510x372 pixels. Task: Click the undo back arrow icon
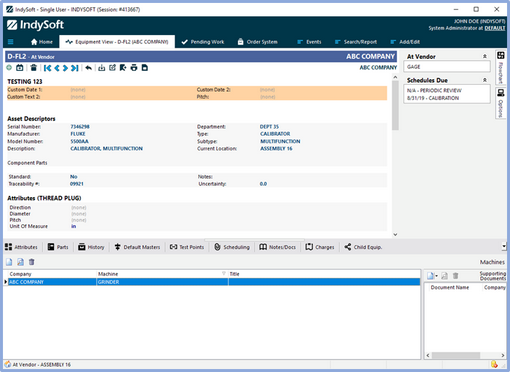[88, 68]
